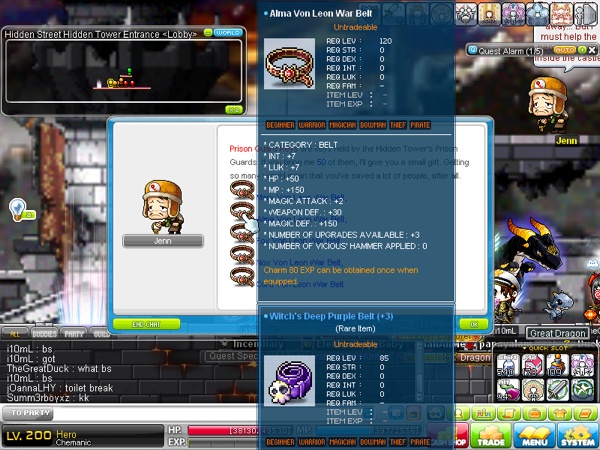600x450 pixels.
Task: Use the purple-green potion quick slot (94)
Action: (508, 390)
